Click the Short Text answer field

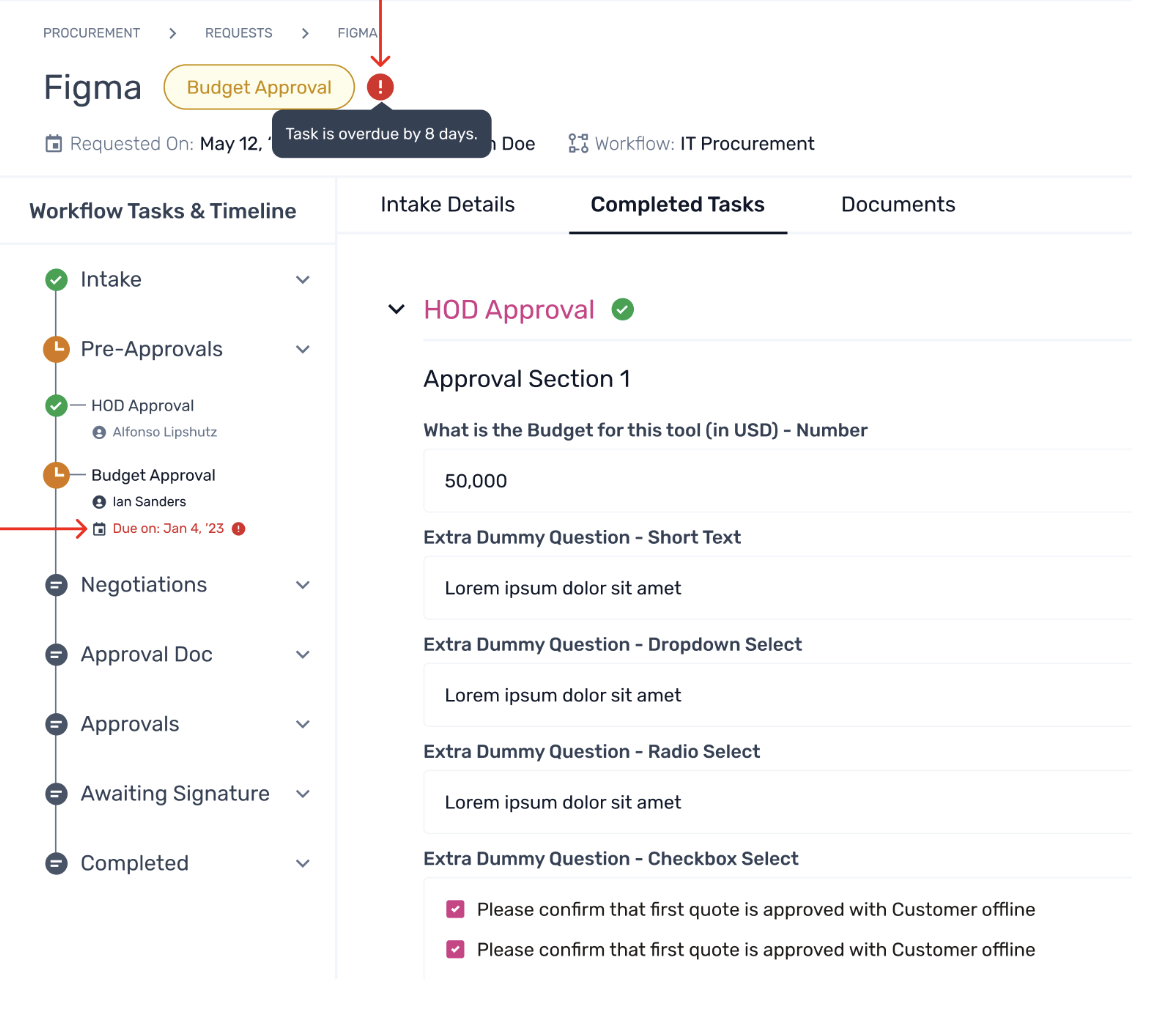click(x=778, y=588)
